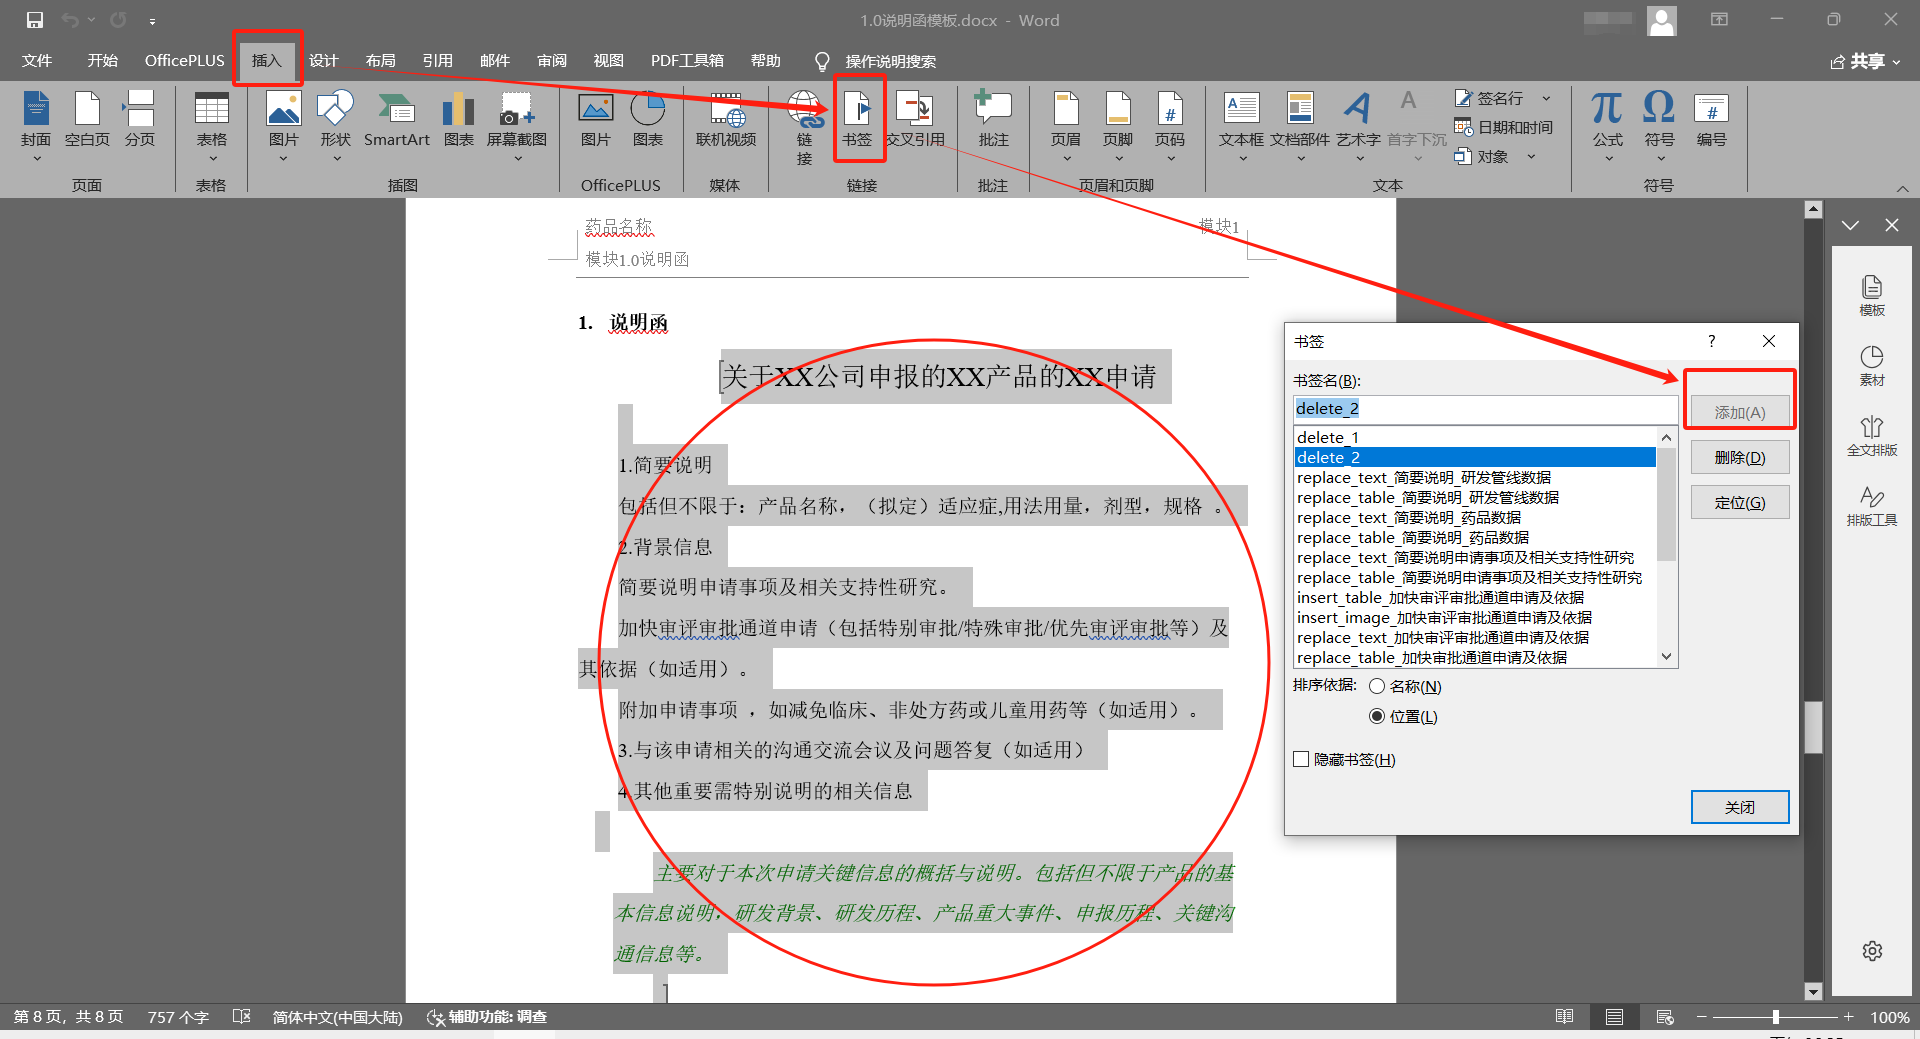Screen dimensions: 1920x1039
Task: Open the Page Number (页码) menu
Action: click(1170, 125)
